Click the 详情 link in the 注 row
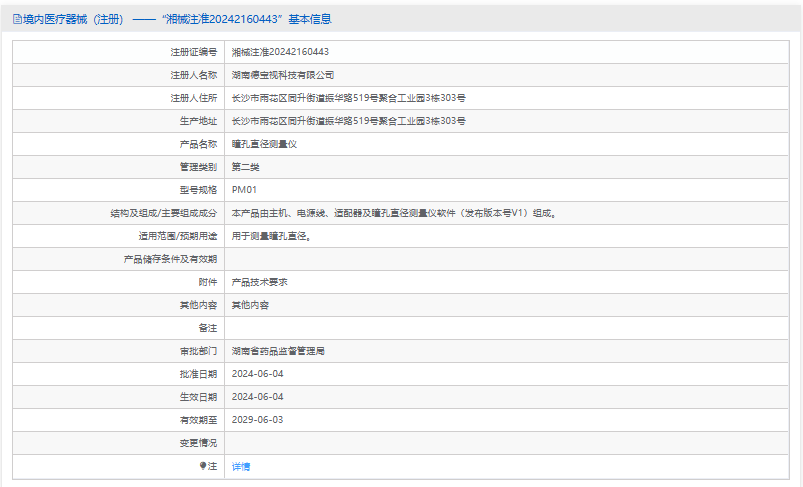Screen dimensions: 803x487 click(241, 467)
